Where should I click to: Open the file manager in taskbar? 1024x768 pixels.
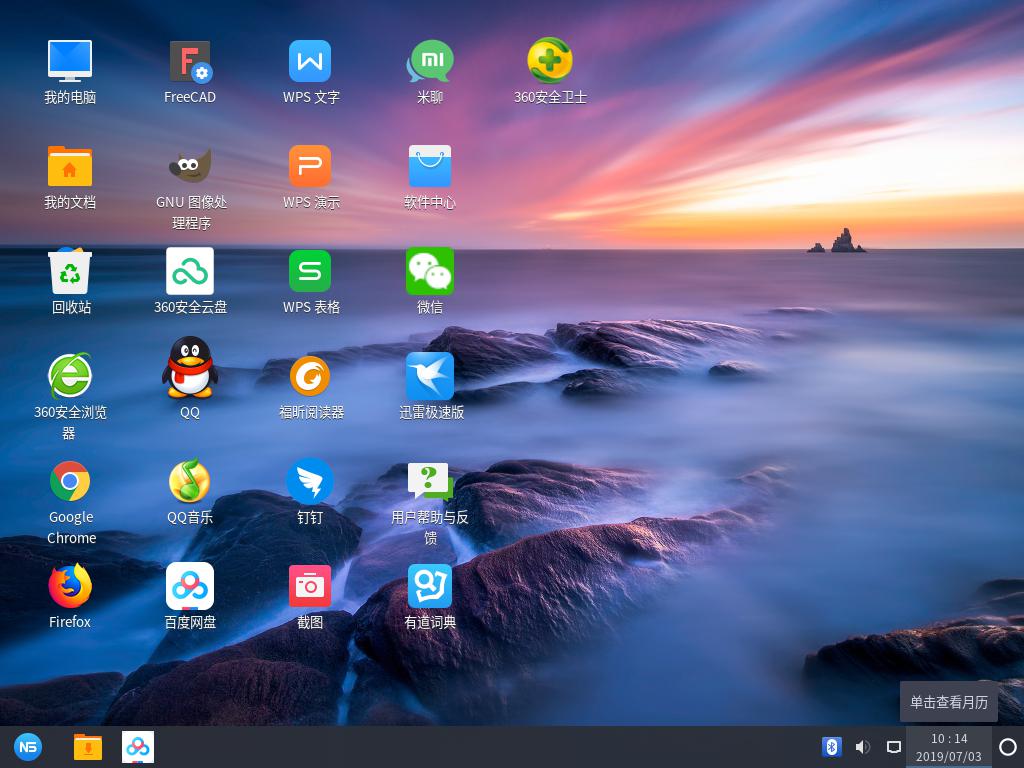pos(88,747)
